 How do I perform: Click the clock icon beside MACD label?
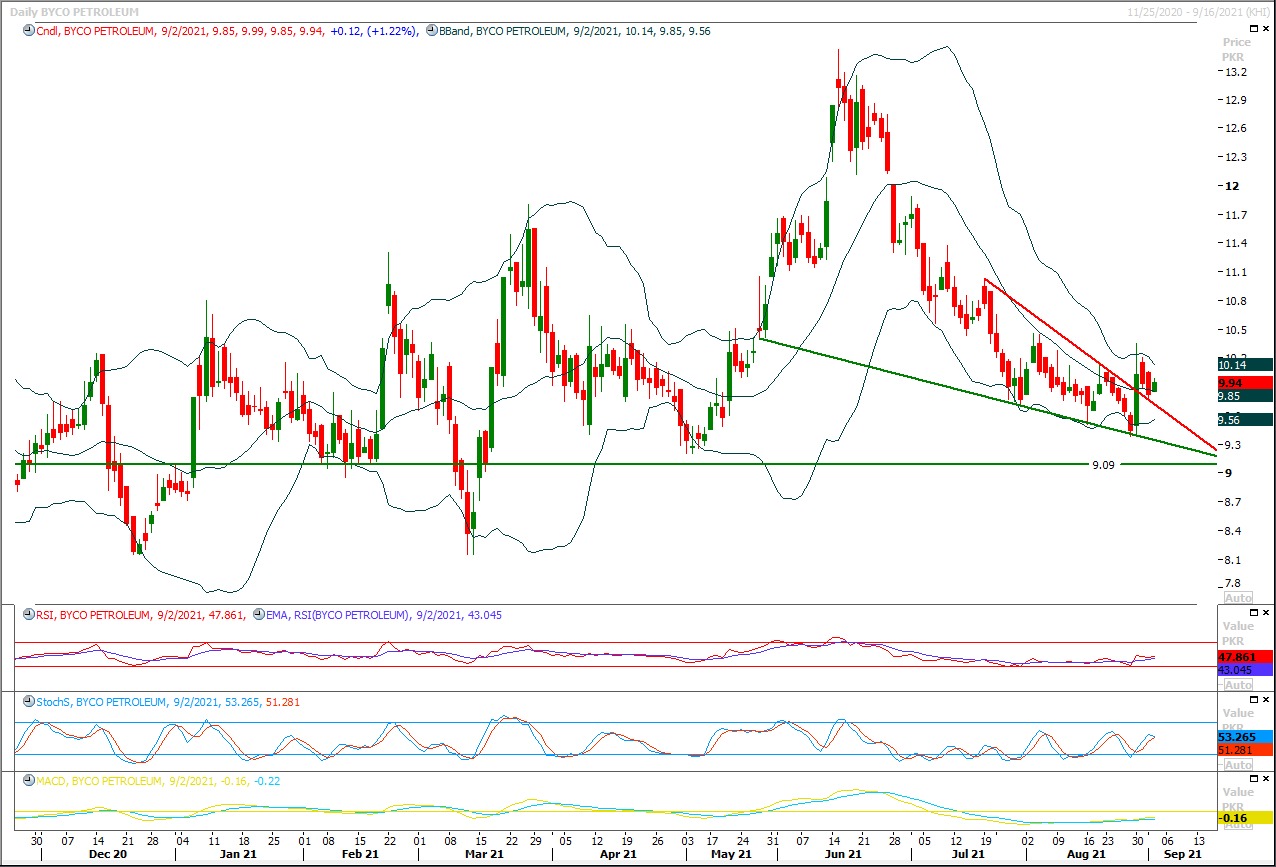28,780
